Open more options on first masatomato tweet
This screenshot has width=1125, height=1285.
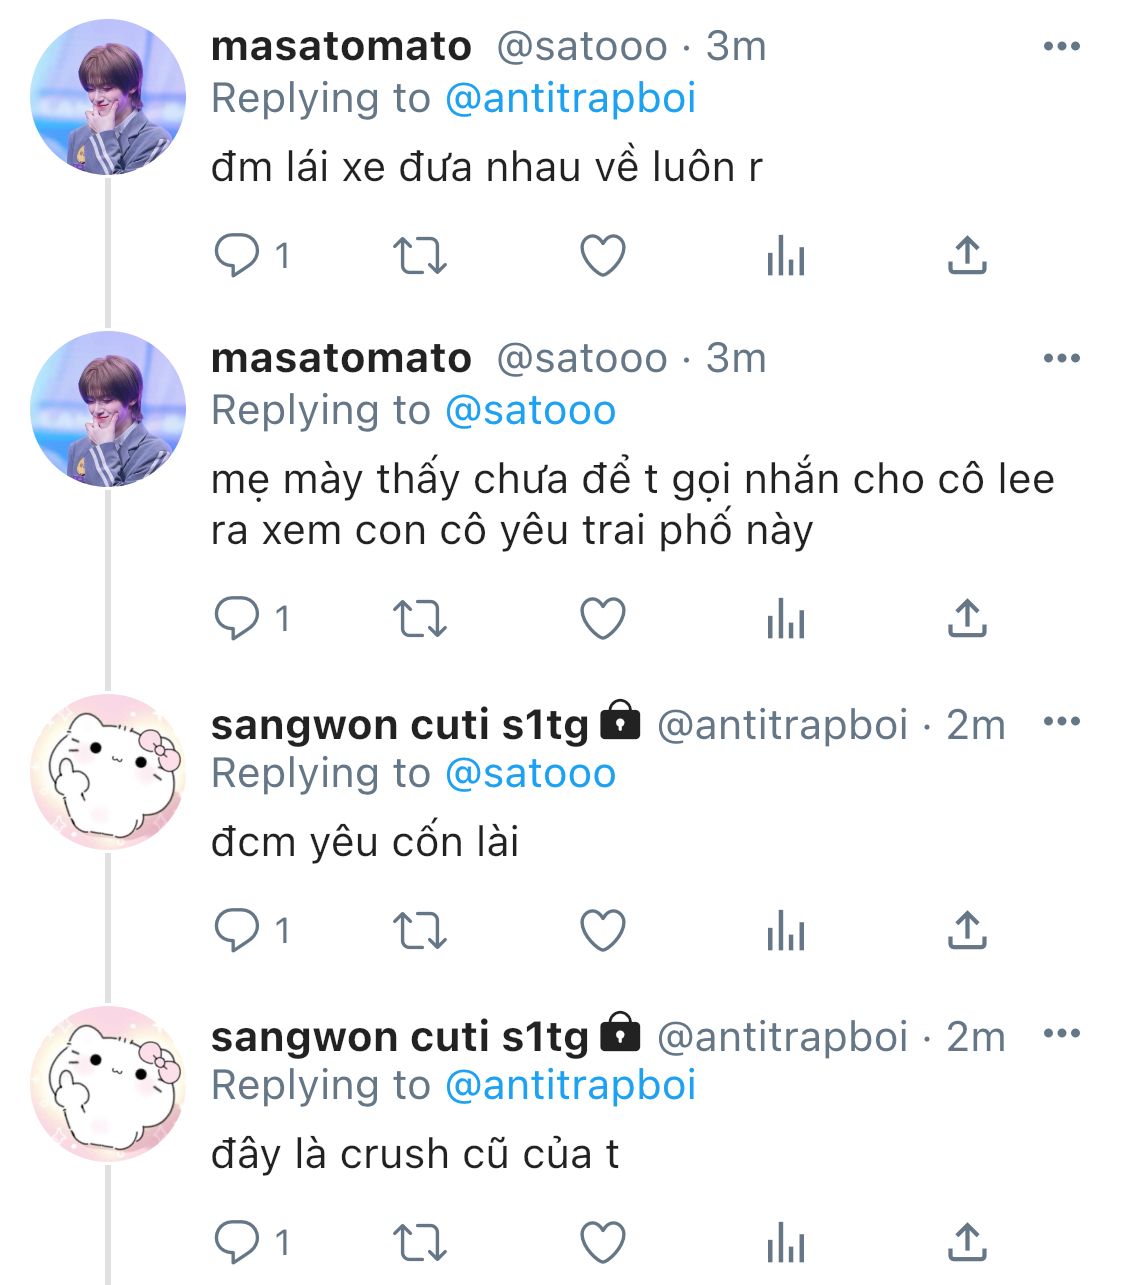point(1061,46)
